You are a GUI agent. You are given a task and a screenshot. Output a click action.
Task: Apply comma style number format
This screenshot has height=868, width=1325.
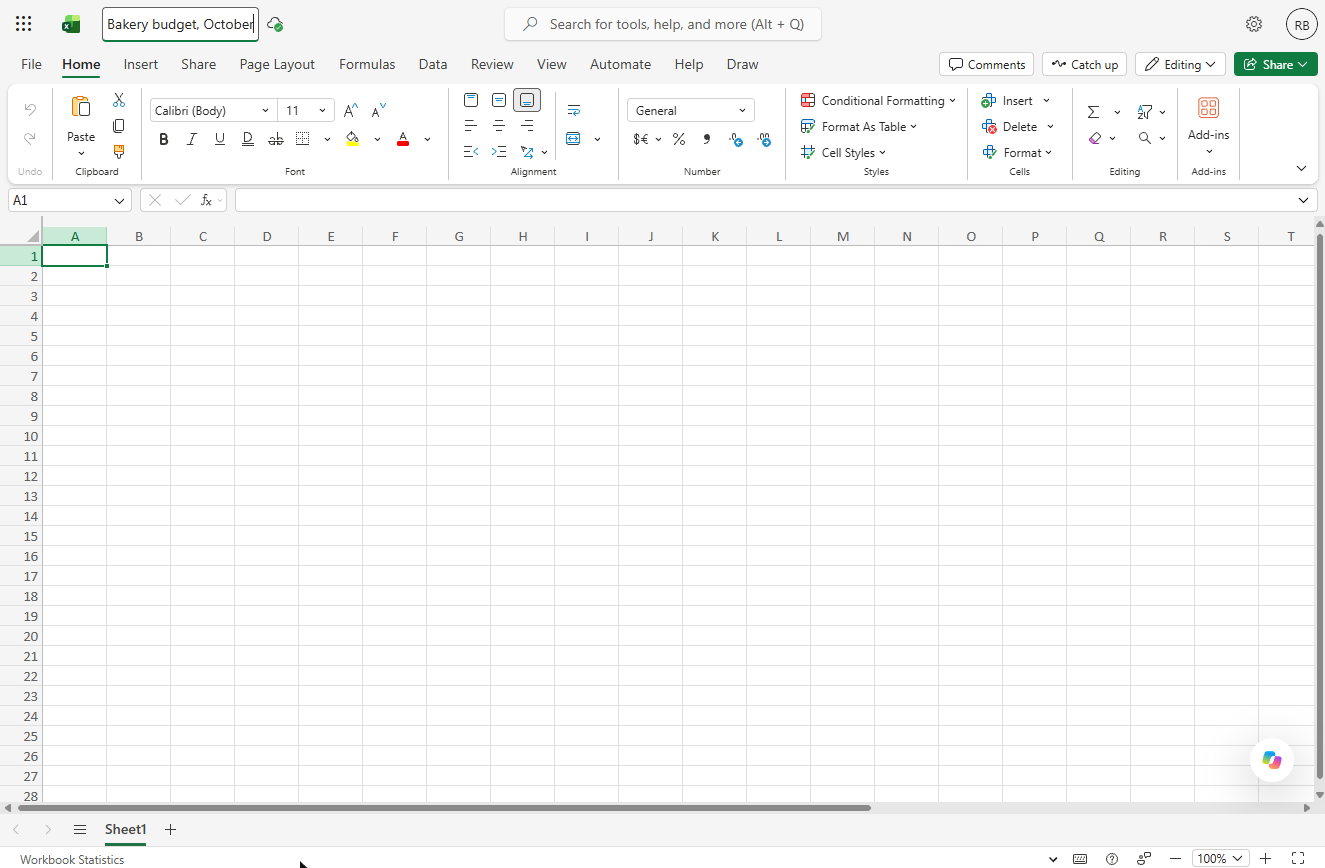[707, 139]
